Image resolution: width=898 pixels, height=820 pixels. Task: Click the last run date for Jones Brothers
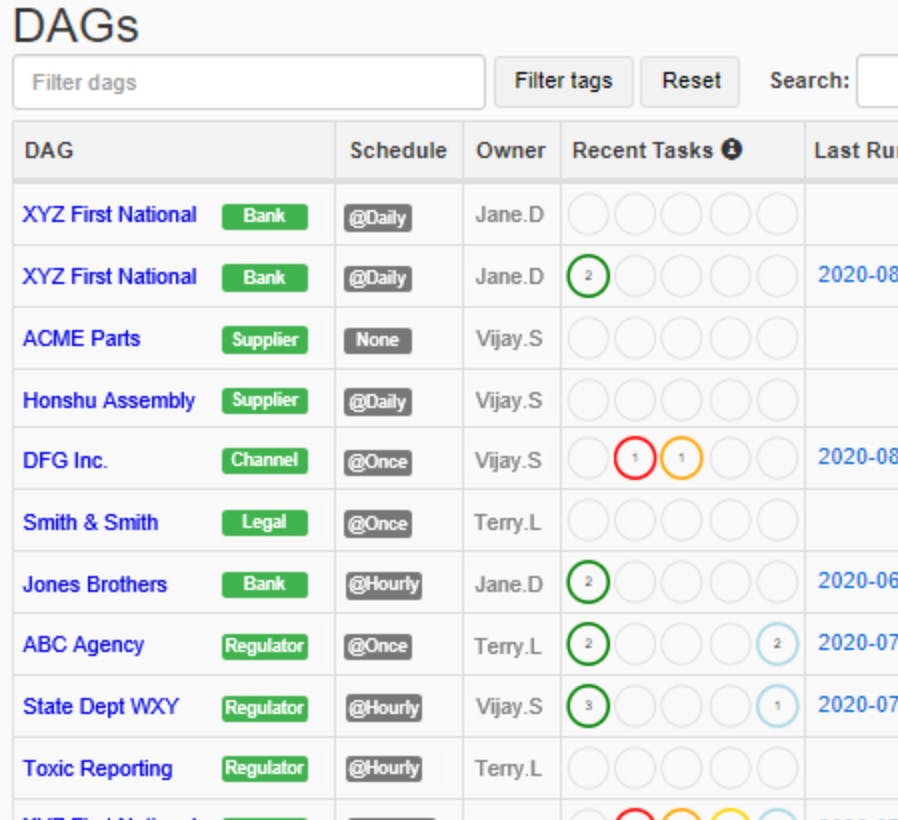(857, 581)
